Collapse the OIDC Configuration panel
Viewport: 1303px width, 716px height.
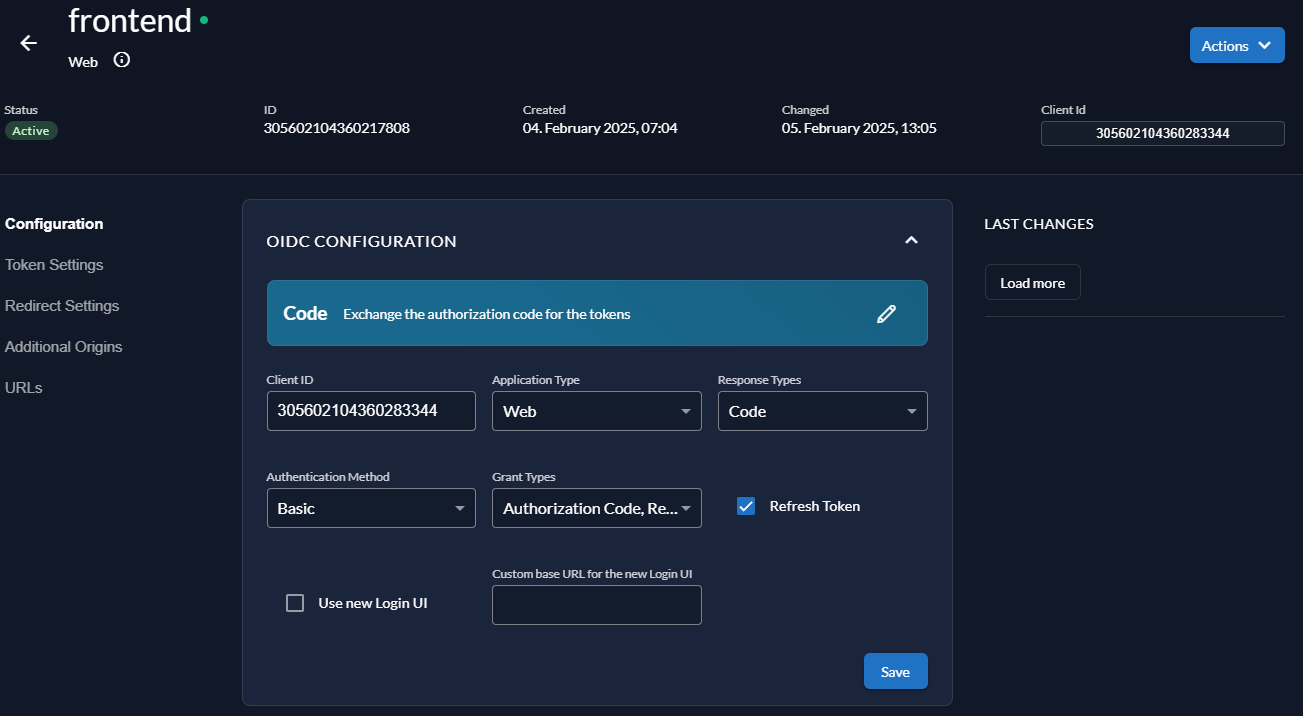tap(911, 240)
